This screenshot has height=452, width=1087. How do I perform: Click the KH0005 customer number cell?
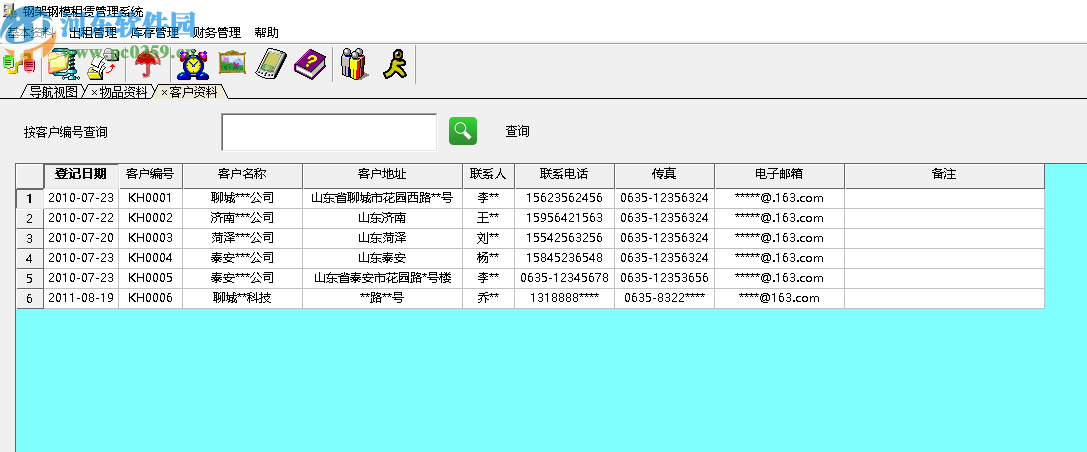coord(150,279)
